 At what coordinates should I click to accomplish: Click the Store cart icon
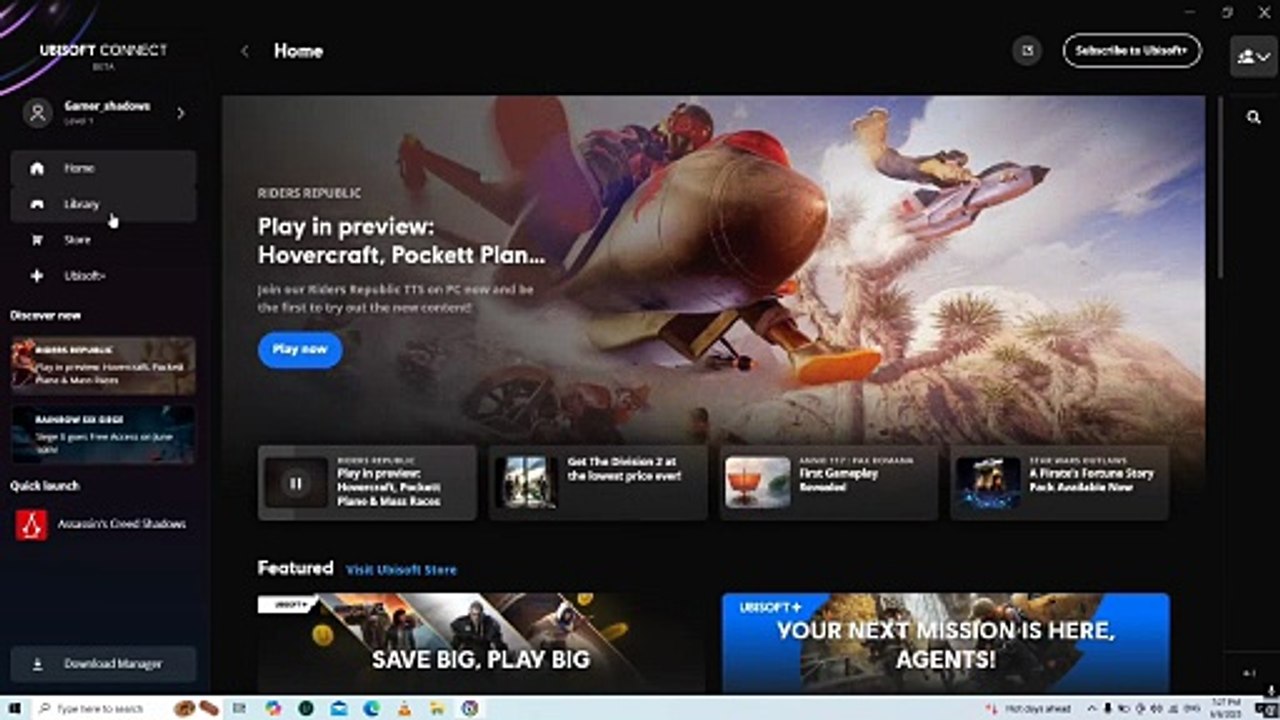(x=37, y=240)
